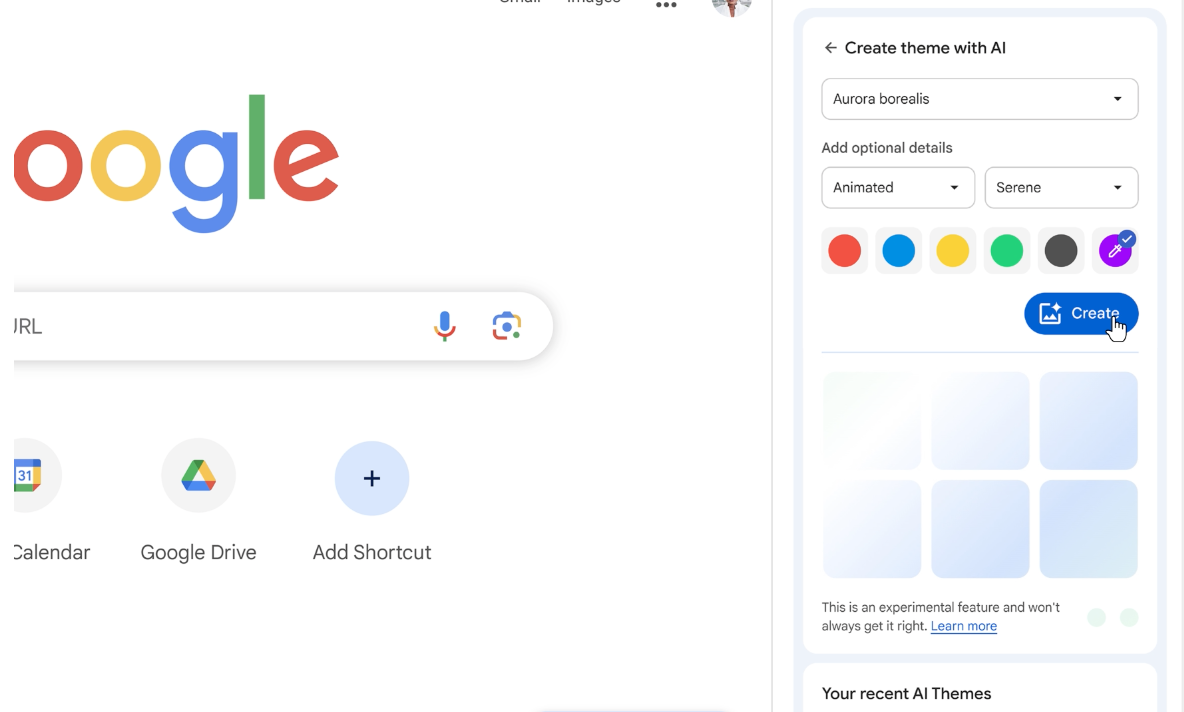Open the Google Calendar shortcut
This screenshot has width=1184, height=712.
(x=27, y=476)
